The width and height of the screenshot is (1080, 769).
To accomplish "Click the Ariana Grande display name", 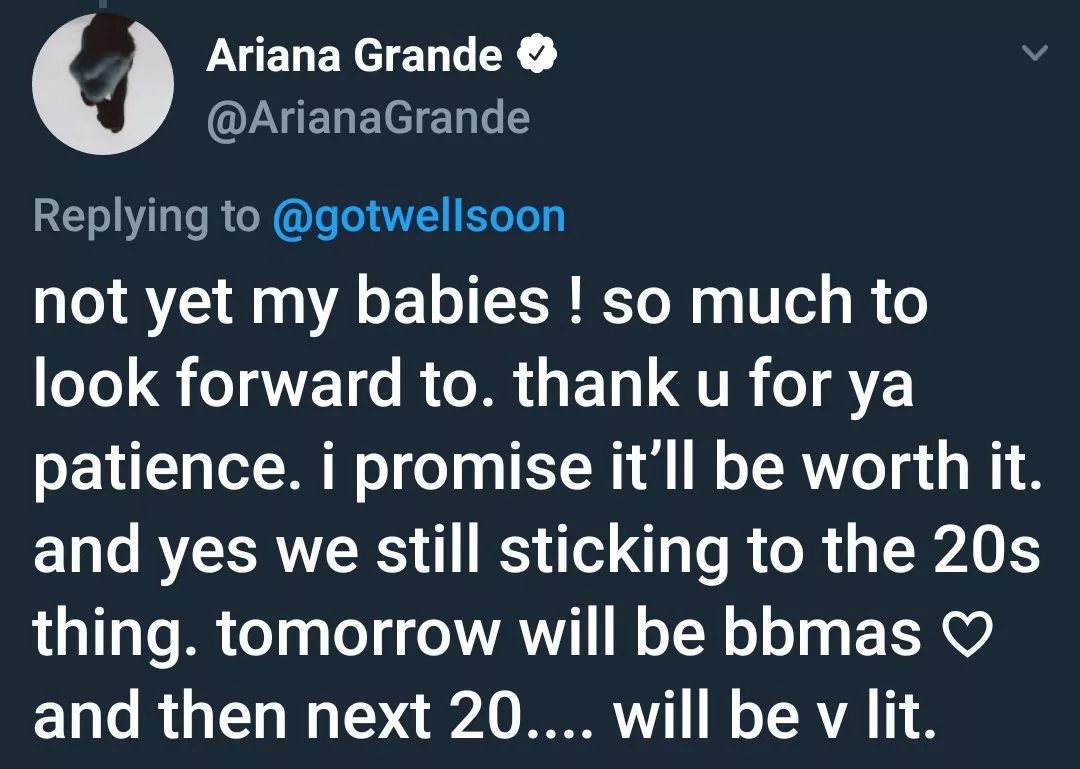I will pos(354,56).
